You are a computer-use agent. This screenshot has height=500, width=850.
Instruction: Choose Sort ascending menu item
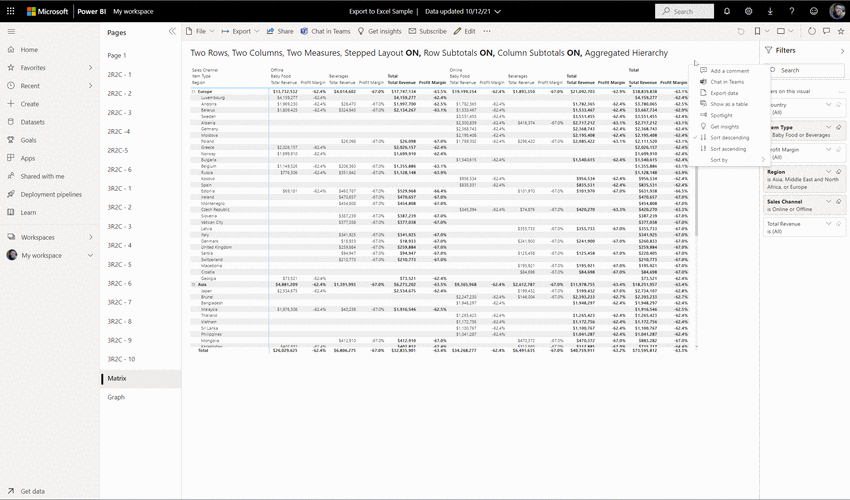click(729, 149)
